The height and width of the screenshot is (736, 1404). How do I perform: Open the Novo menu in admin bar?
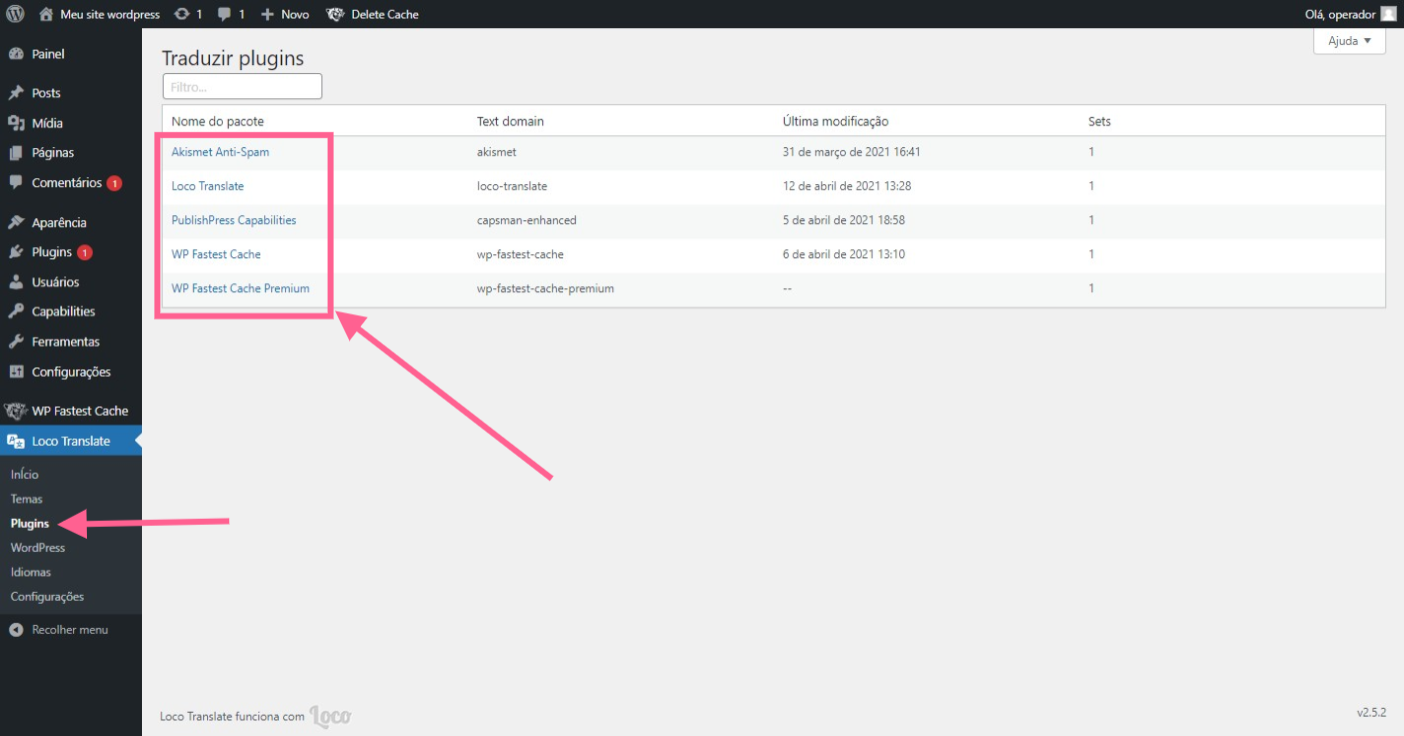pyautogui.click(x=295, y=15)
